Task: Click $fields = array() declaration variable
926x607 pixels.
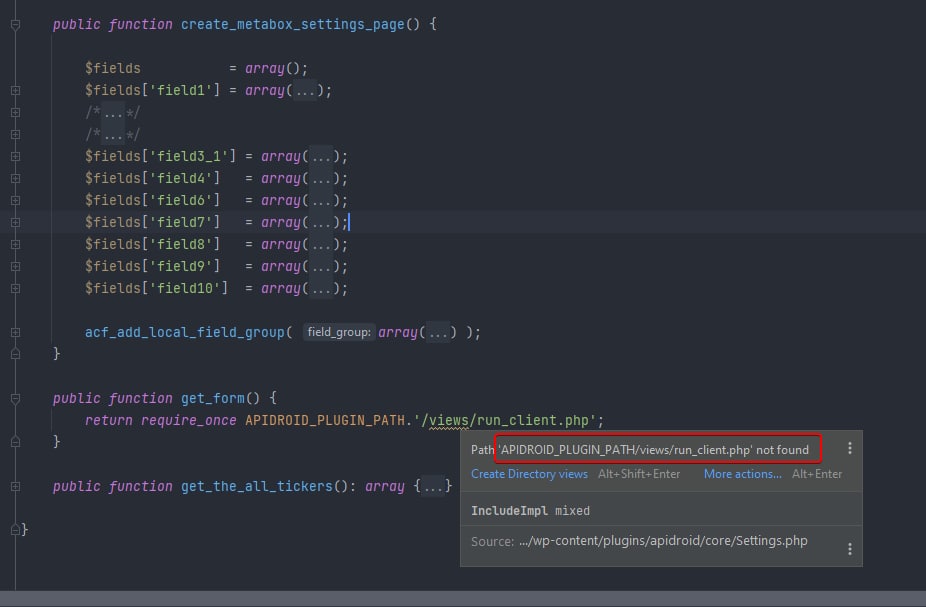Action: pos(113,68)
